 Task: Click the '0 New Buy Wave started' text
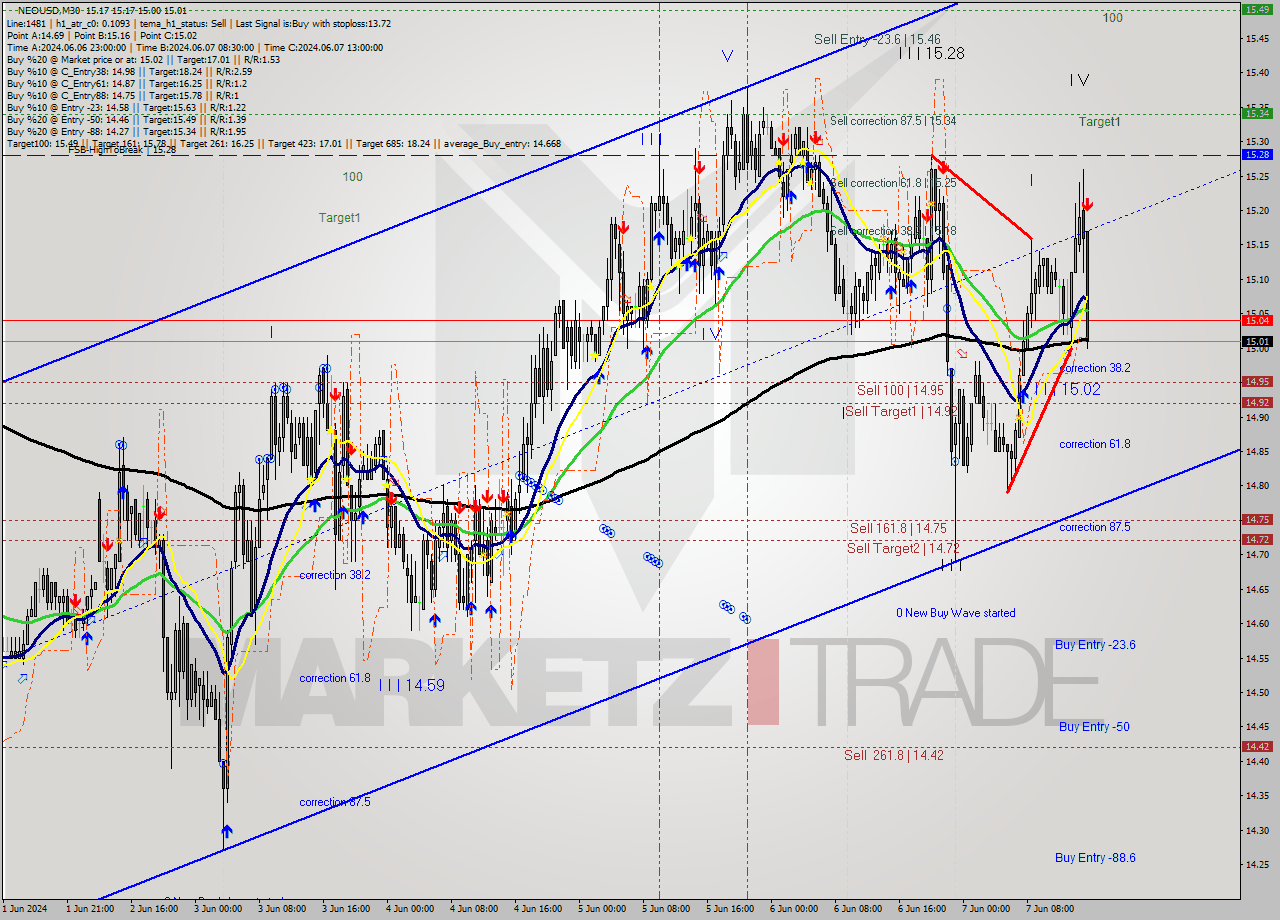pos(955,613)
